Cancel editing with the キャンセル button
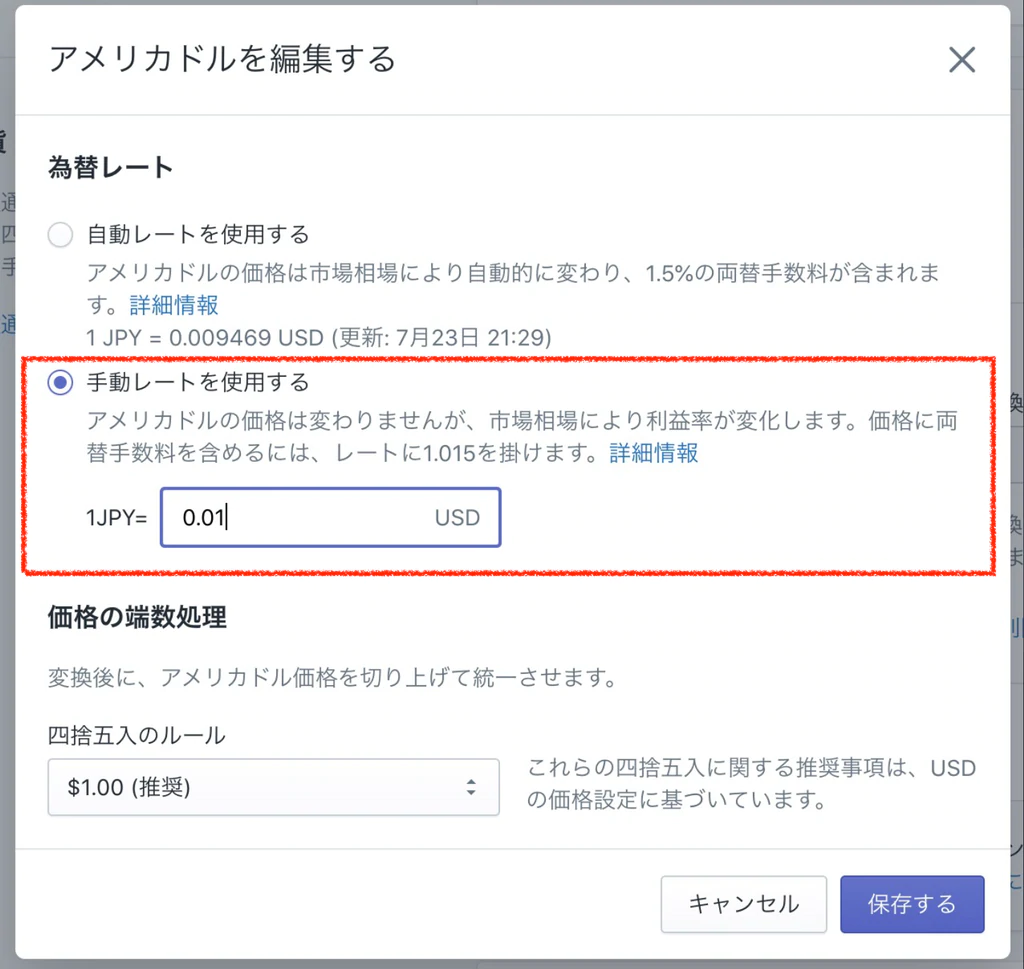The height and width of the screenshot is (969, 1024). pos(743,904)
